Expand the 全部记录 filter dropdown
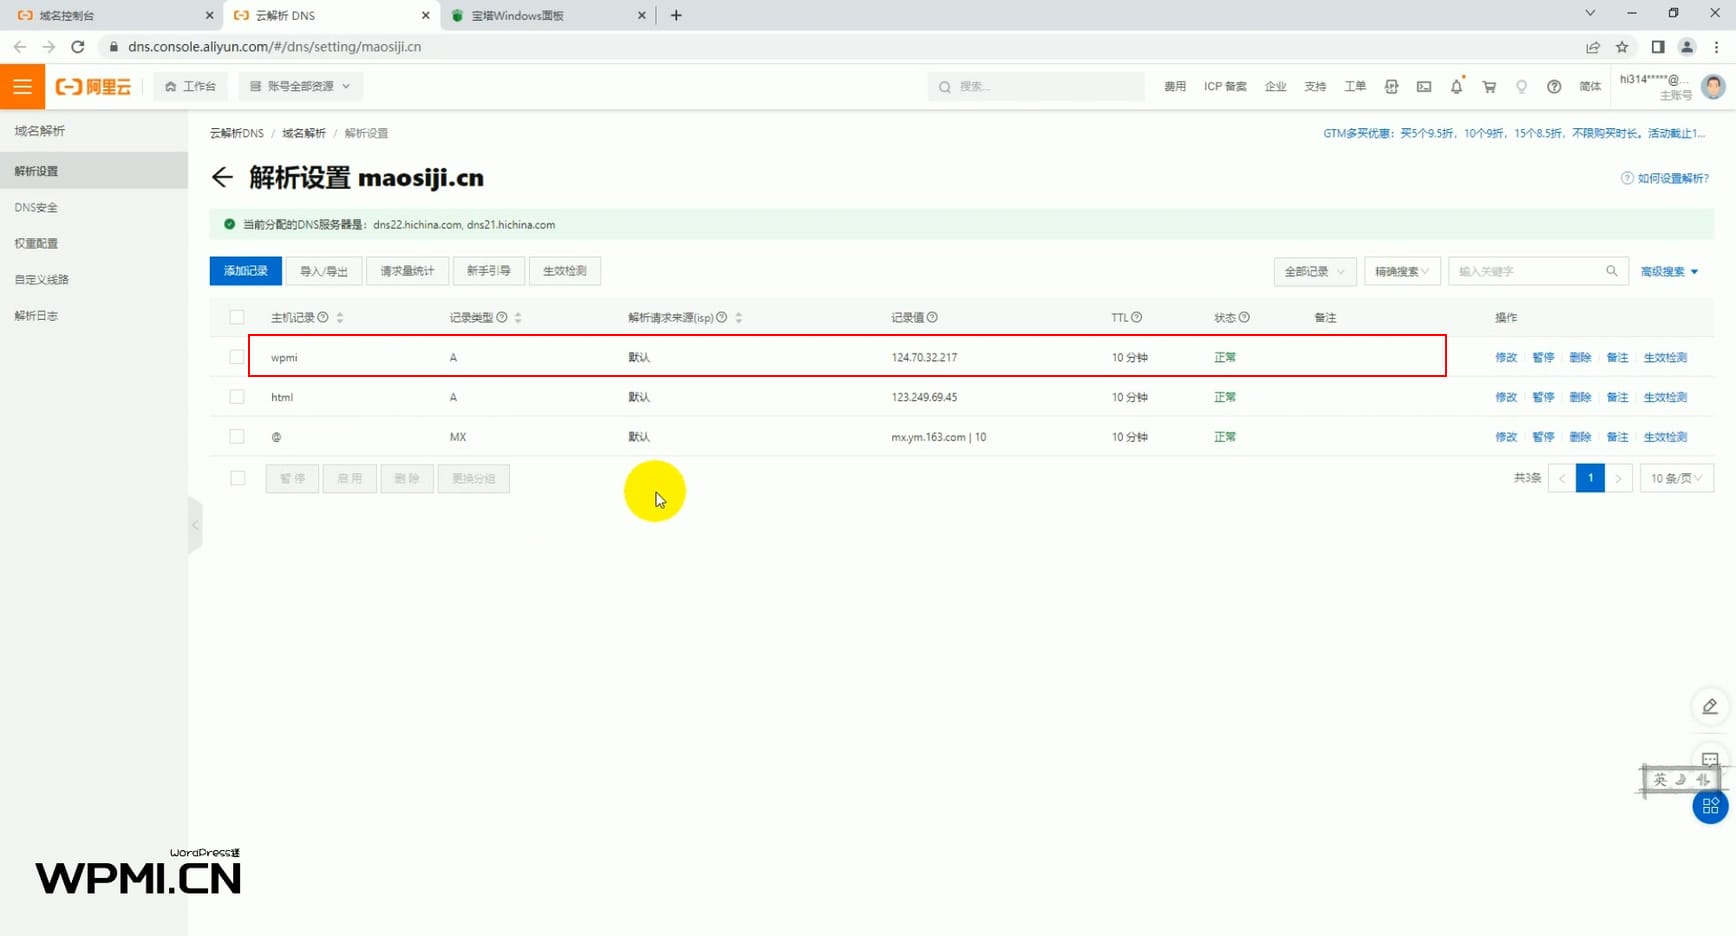1736x936 pixels. click(x=1314, y=271)
